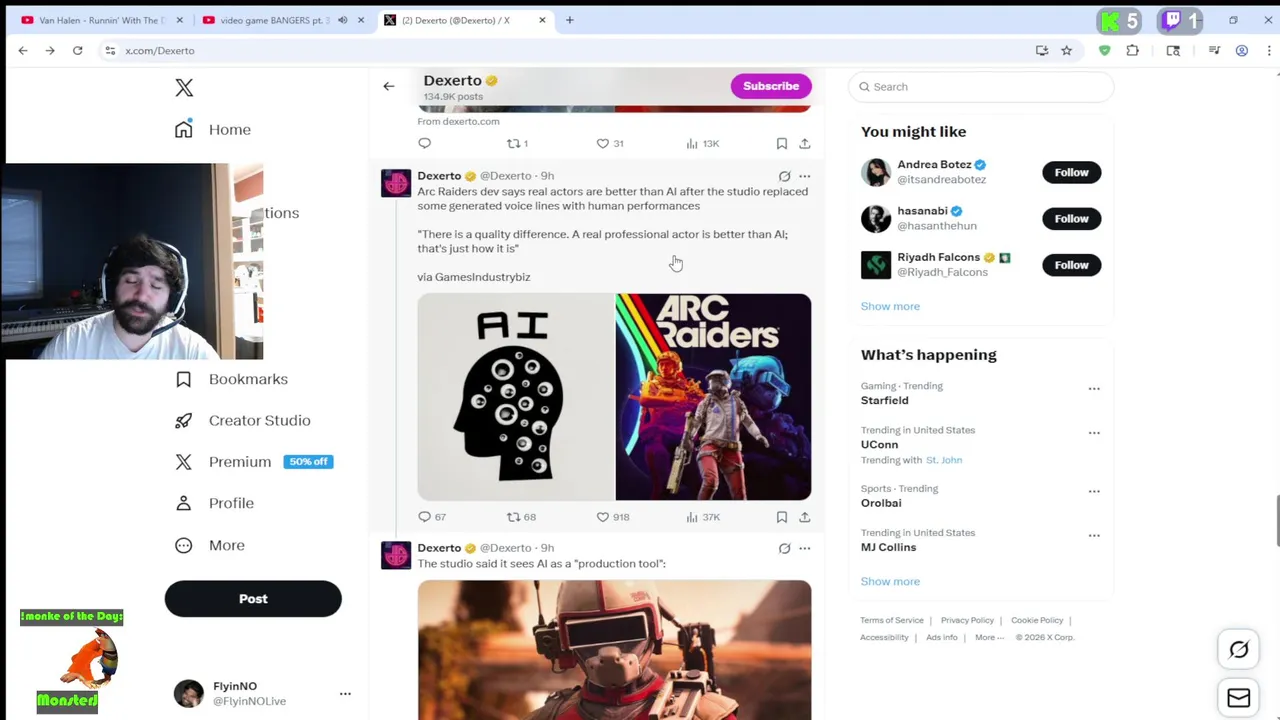Bookmark the post from dexerto.com
Viewport: 1280px width, 720px height.
[x=782, y=143]
